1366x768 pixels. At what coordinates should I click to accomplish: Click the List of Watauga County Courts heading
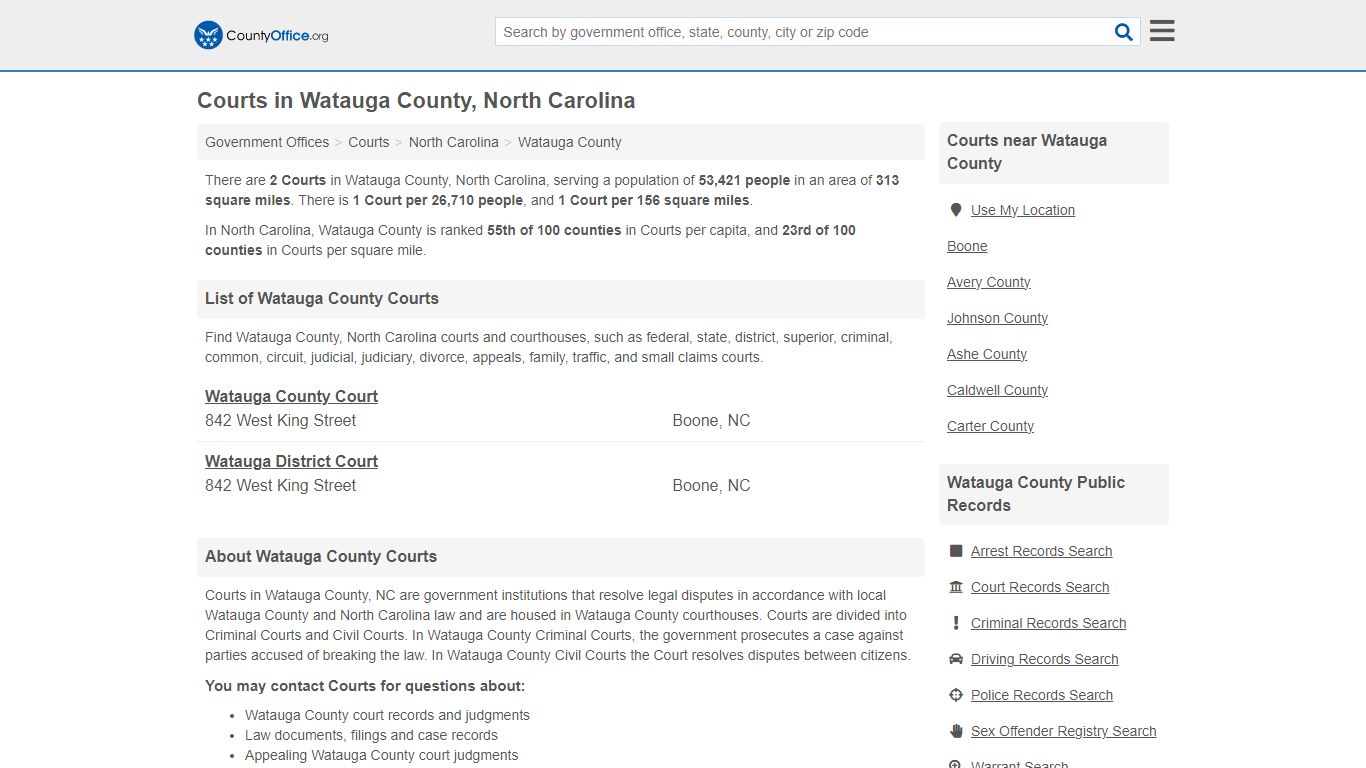322,298
